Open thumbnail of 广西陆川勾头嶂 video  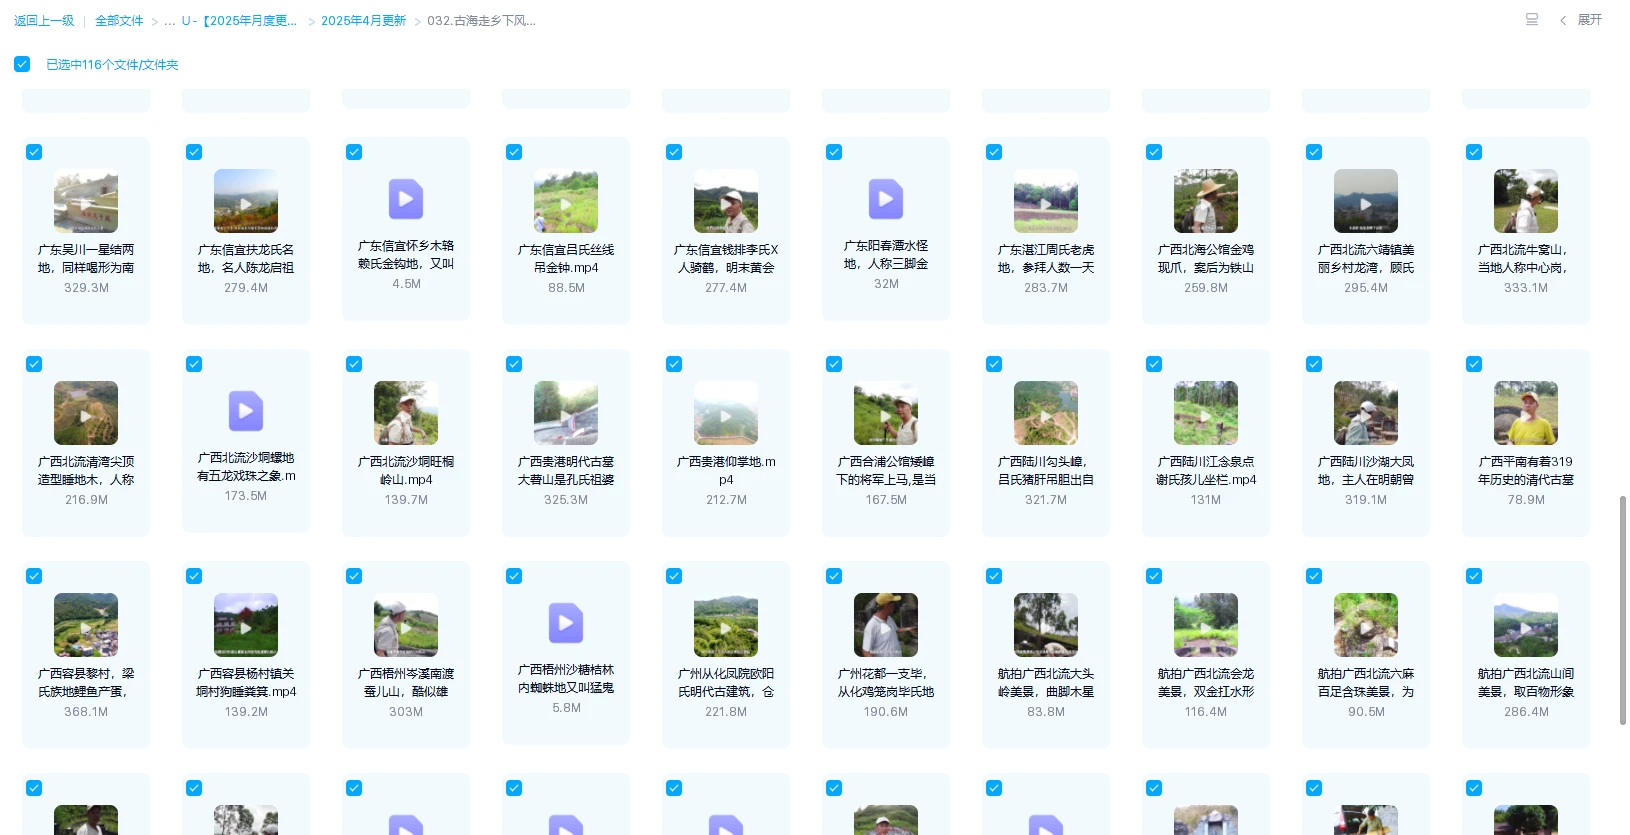pyautogui.click(x=1046, y=413)
